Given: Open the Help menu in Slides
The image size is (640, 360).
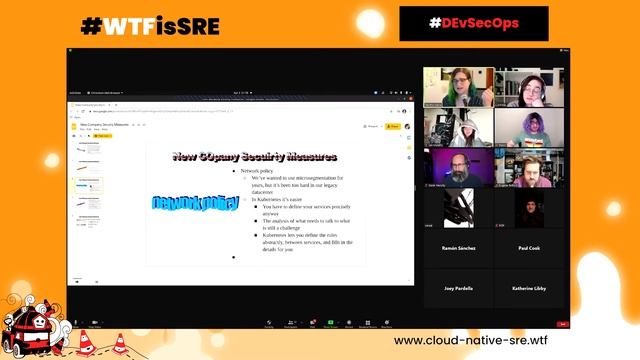Looking at the screenshot, I should click(x=104, y=129).
